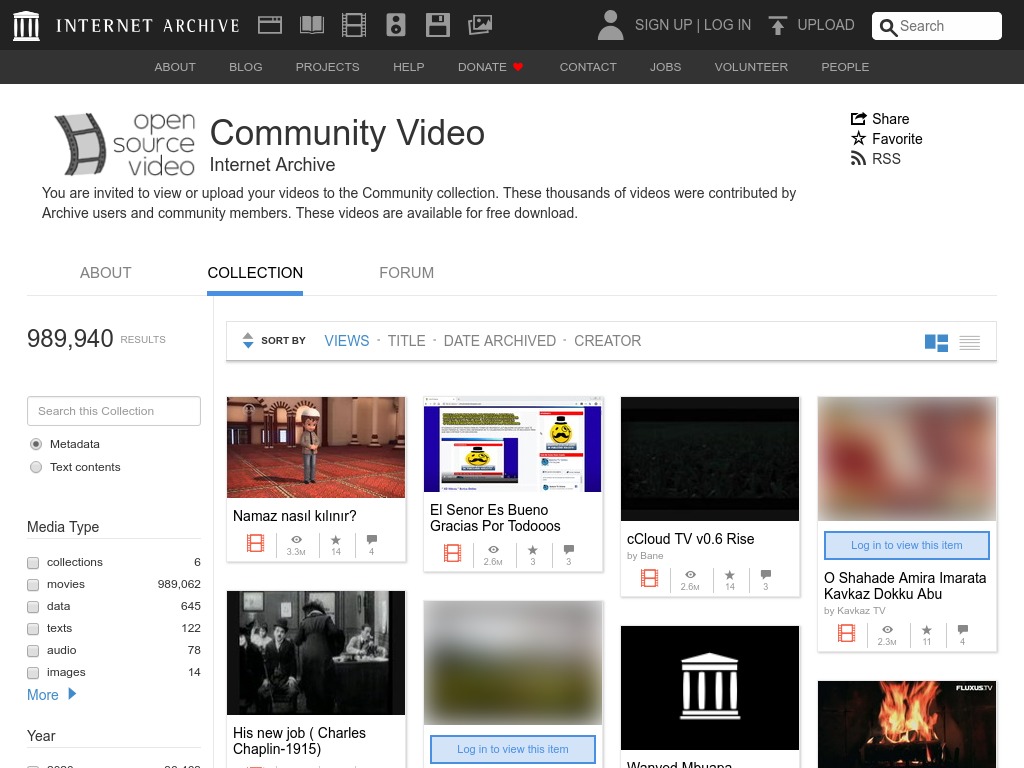The width and height of the screenshot is (1024, 768).
Task: Check the audio media type filter
Action: pyautogui.click(x=33, y=651)
